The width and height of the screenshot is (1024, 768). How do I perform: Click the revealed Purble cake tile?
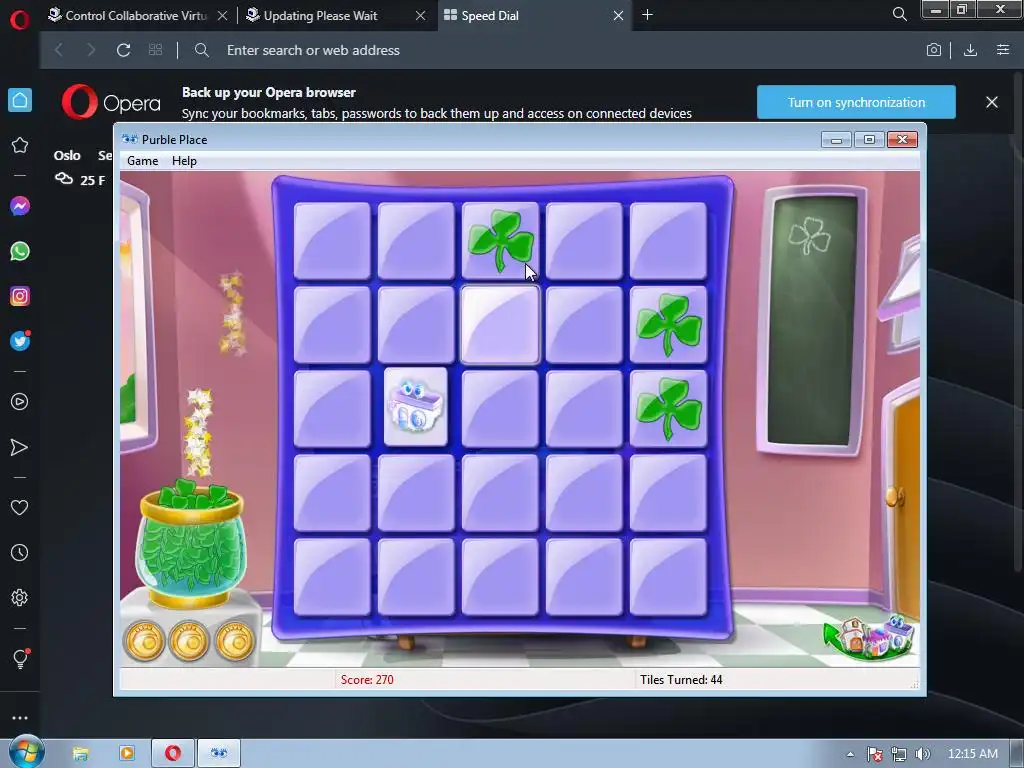[x=416, y=408]
